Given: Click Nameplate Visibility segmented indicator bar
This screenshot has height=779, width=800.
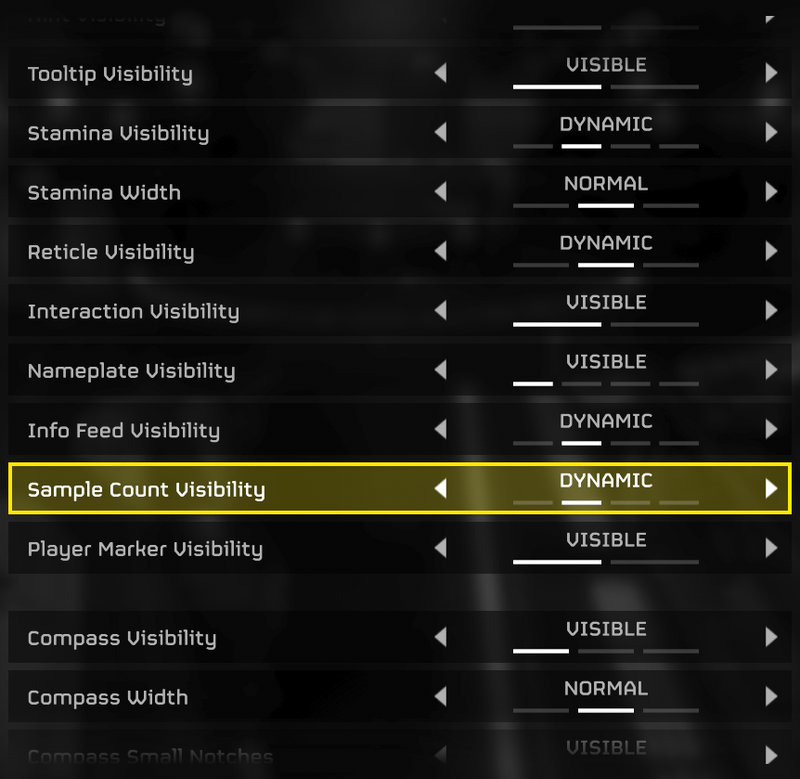Looking at the screenshot, I should pyautogui.click(x=606, y=383).
